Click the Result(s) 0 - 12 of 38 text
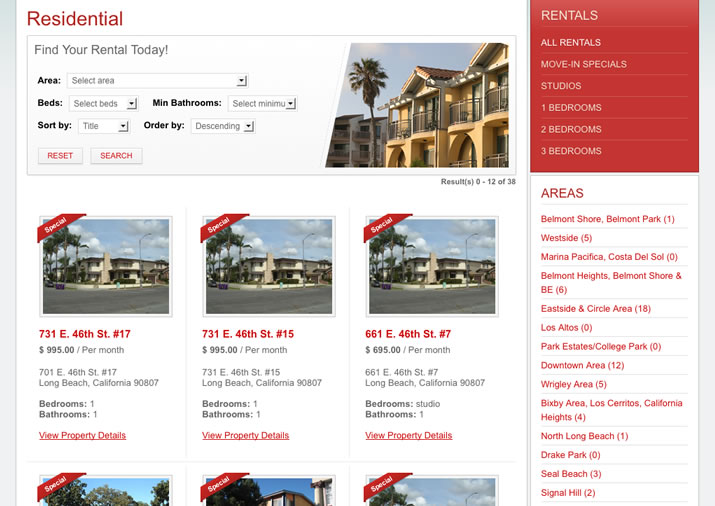Screen dimensions: 715x506 pyautogui.click(x=478, y=181)
